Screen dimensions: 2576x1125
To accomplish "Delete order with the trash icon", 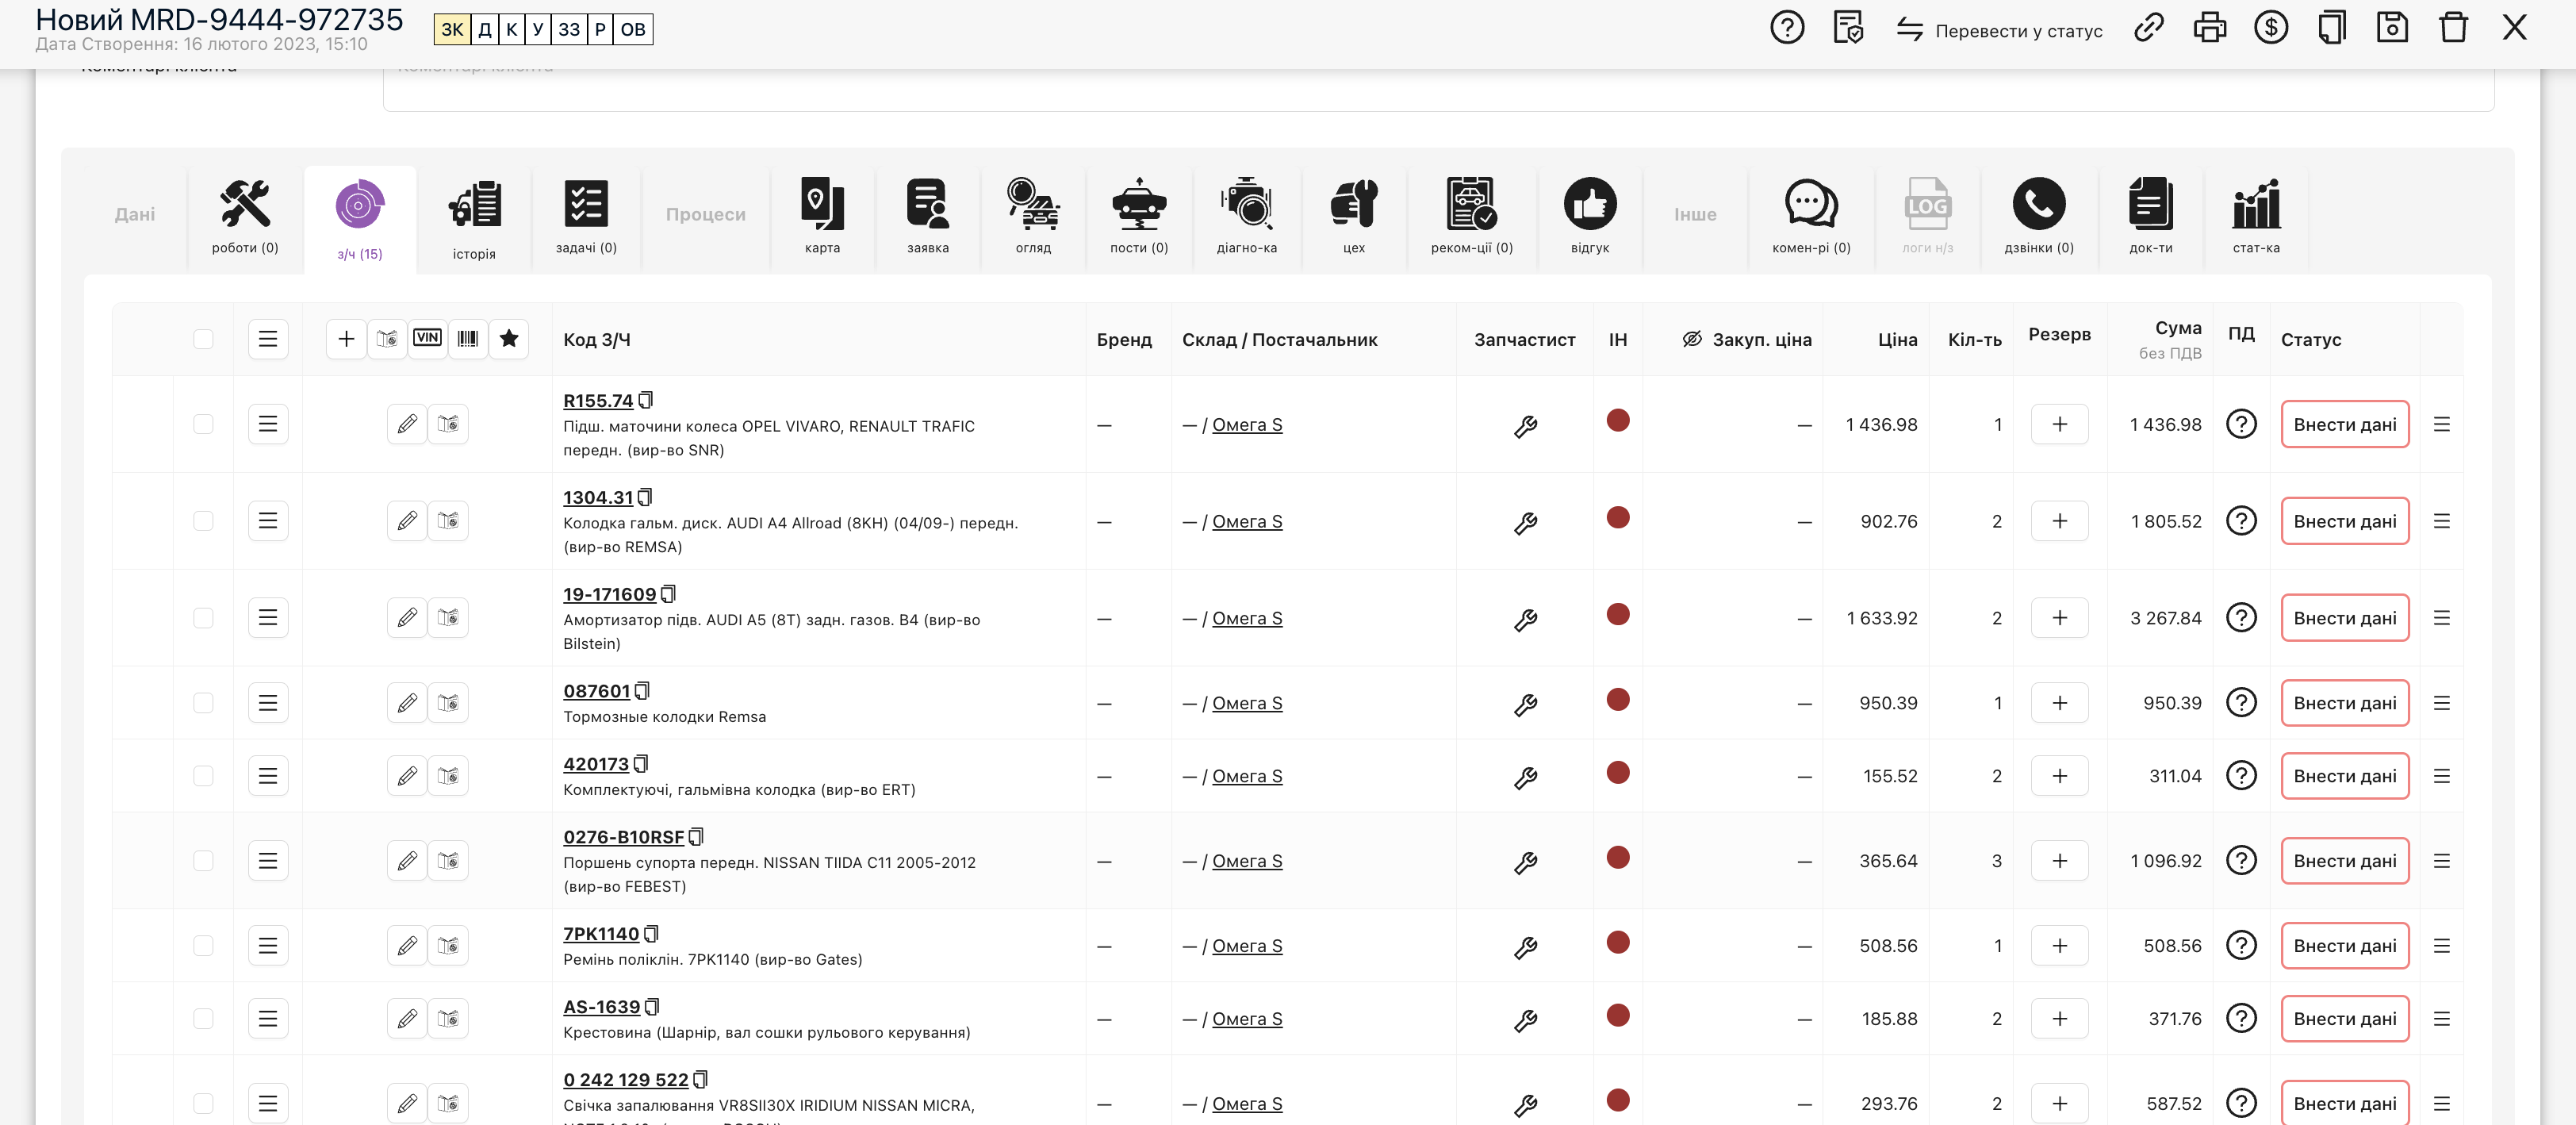I will coord(2452,27).
